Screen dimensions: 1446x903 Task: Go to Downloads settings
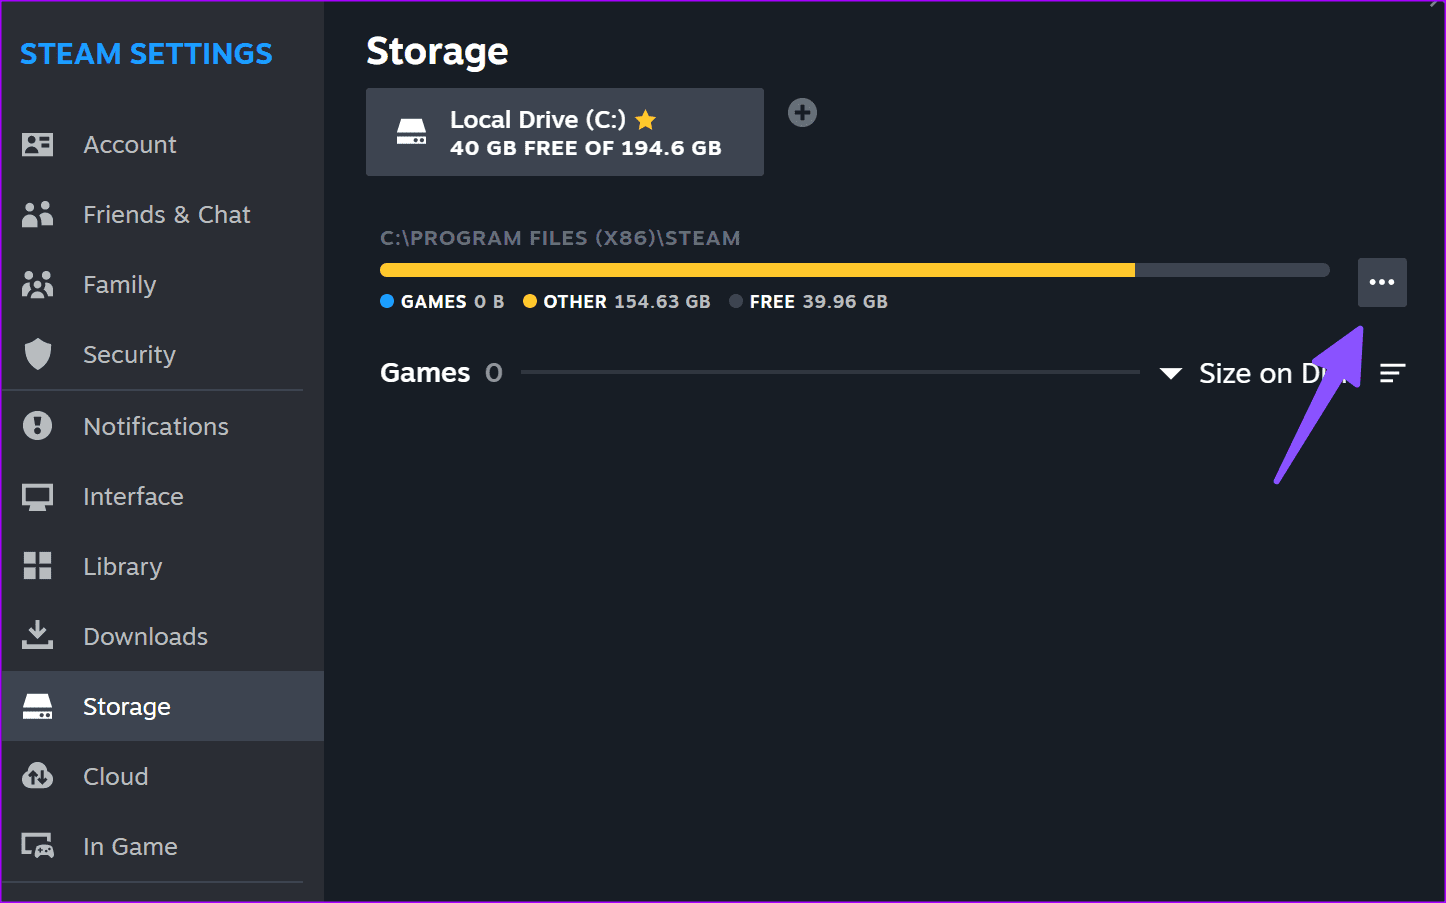(162, 637)
